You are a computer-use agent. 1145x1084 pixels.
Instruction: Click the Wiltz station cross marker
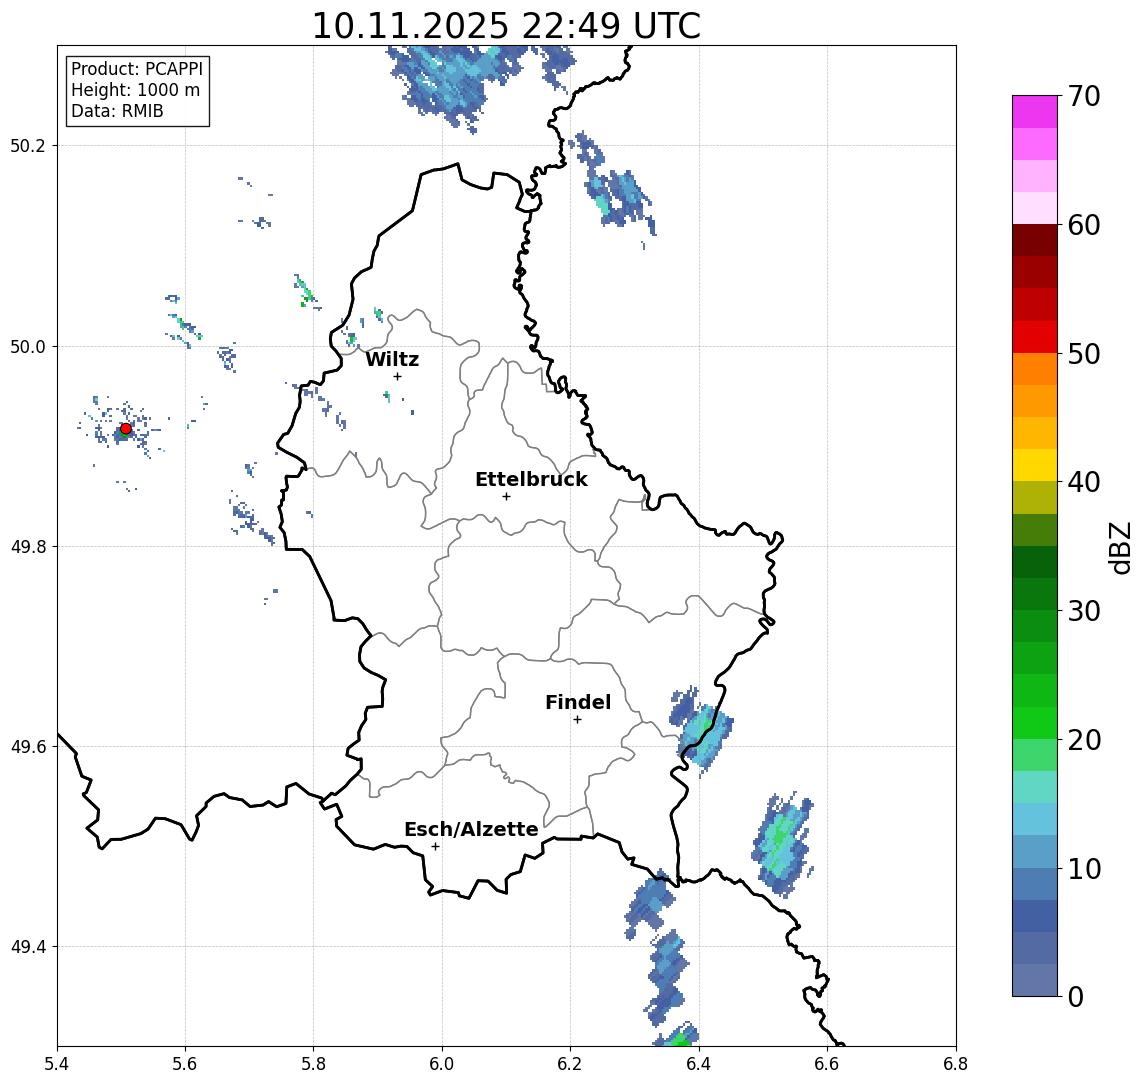click(x=397, y=376)
